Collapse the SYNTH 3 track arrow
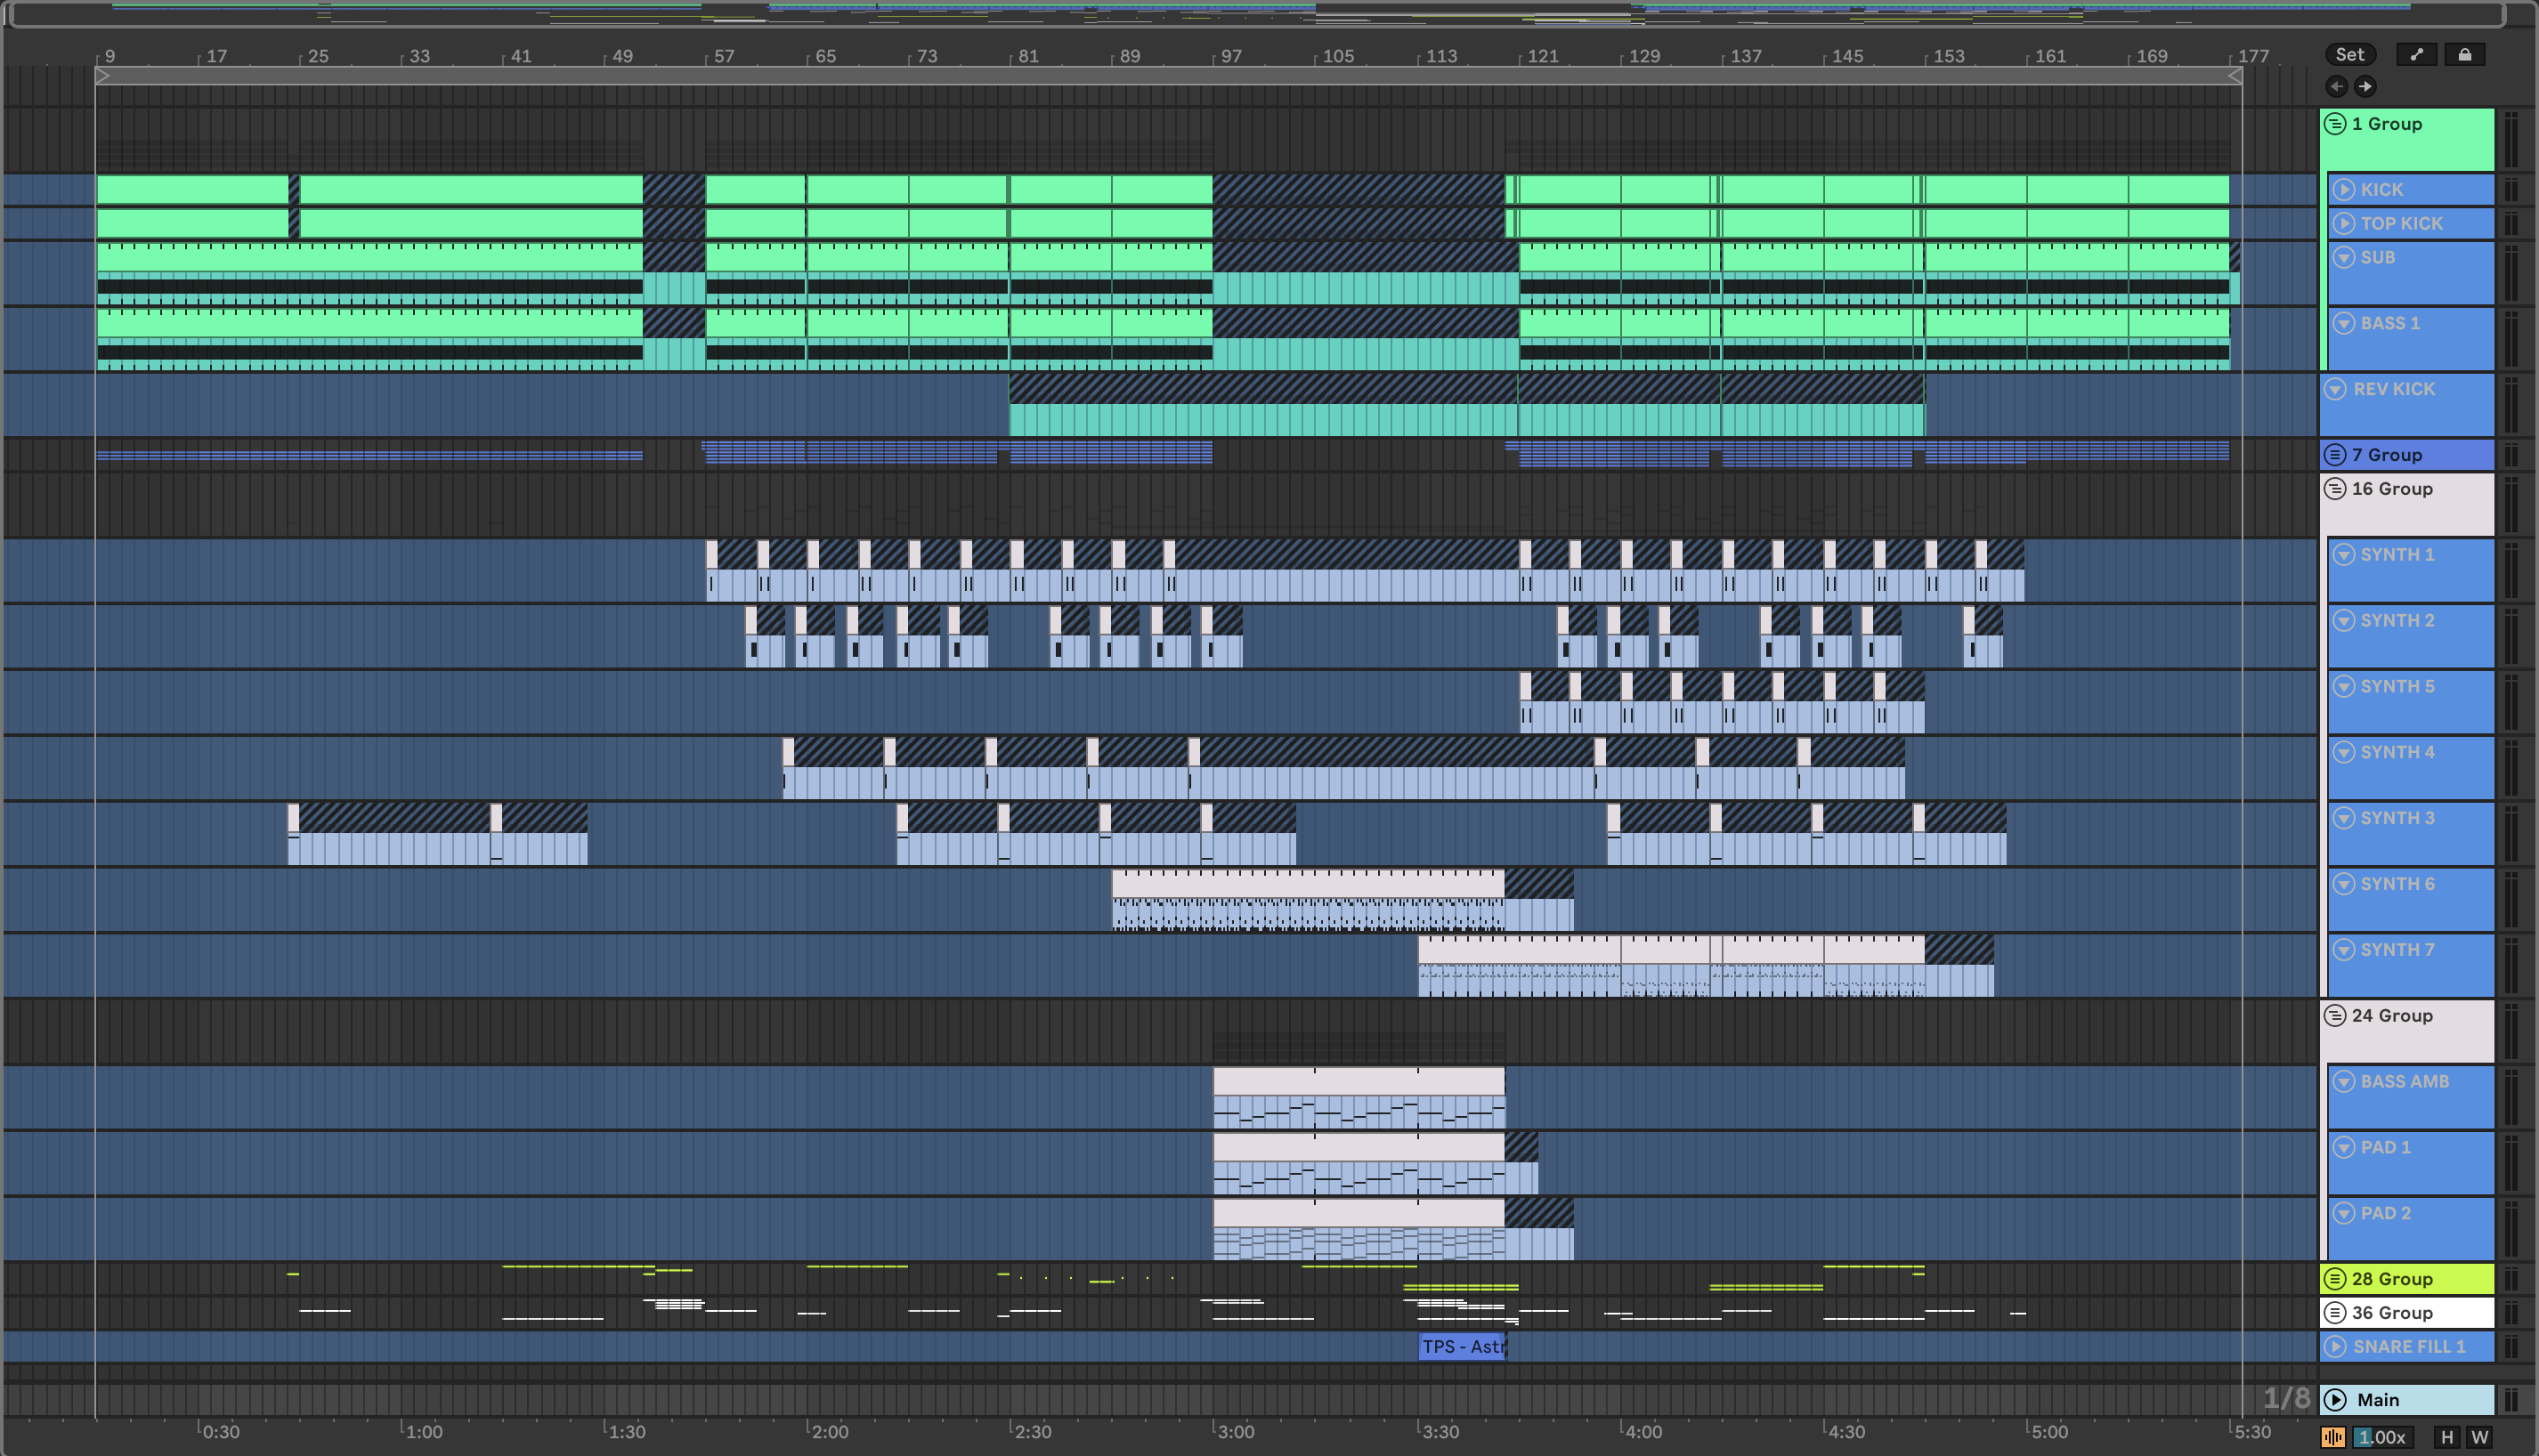This screenshot has height=1456, width=2539. click(x=2344, y=819)
